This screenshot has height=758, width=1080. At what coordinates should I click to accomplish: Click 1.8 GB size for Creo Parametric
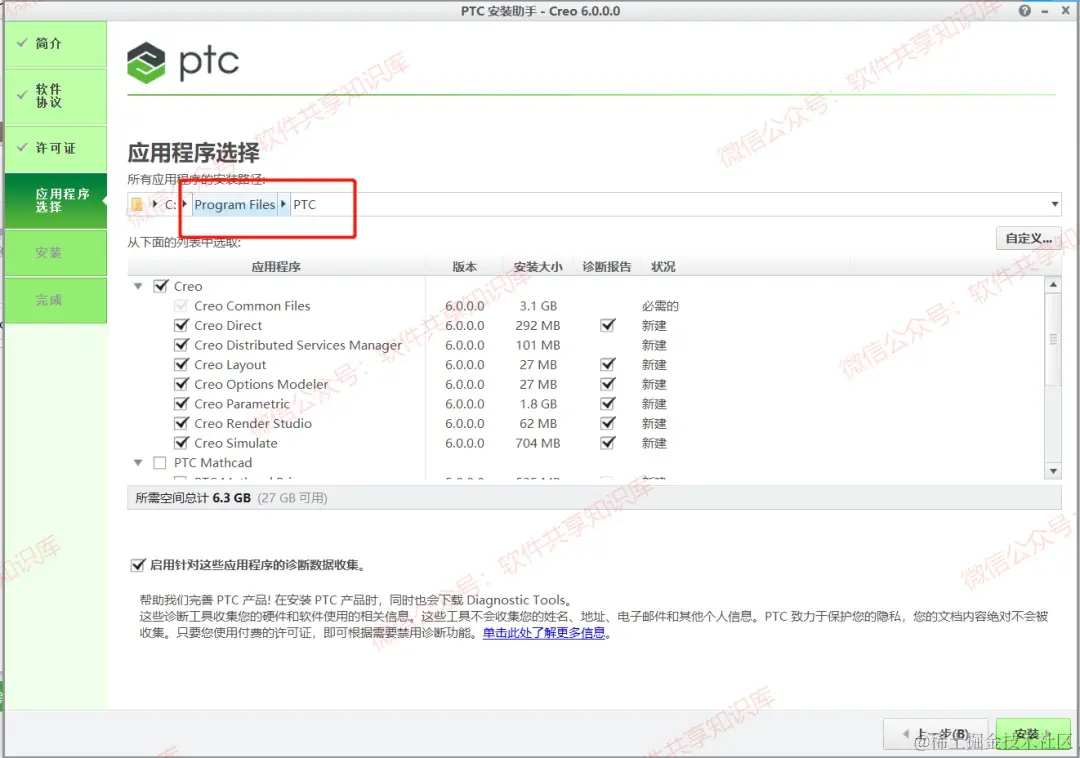point(538,403)
